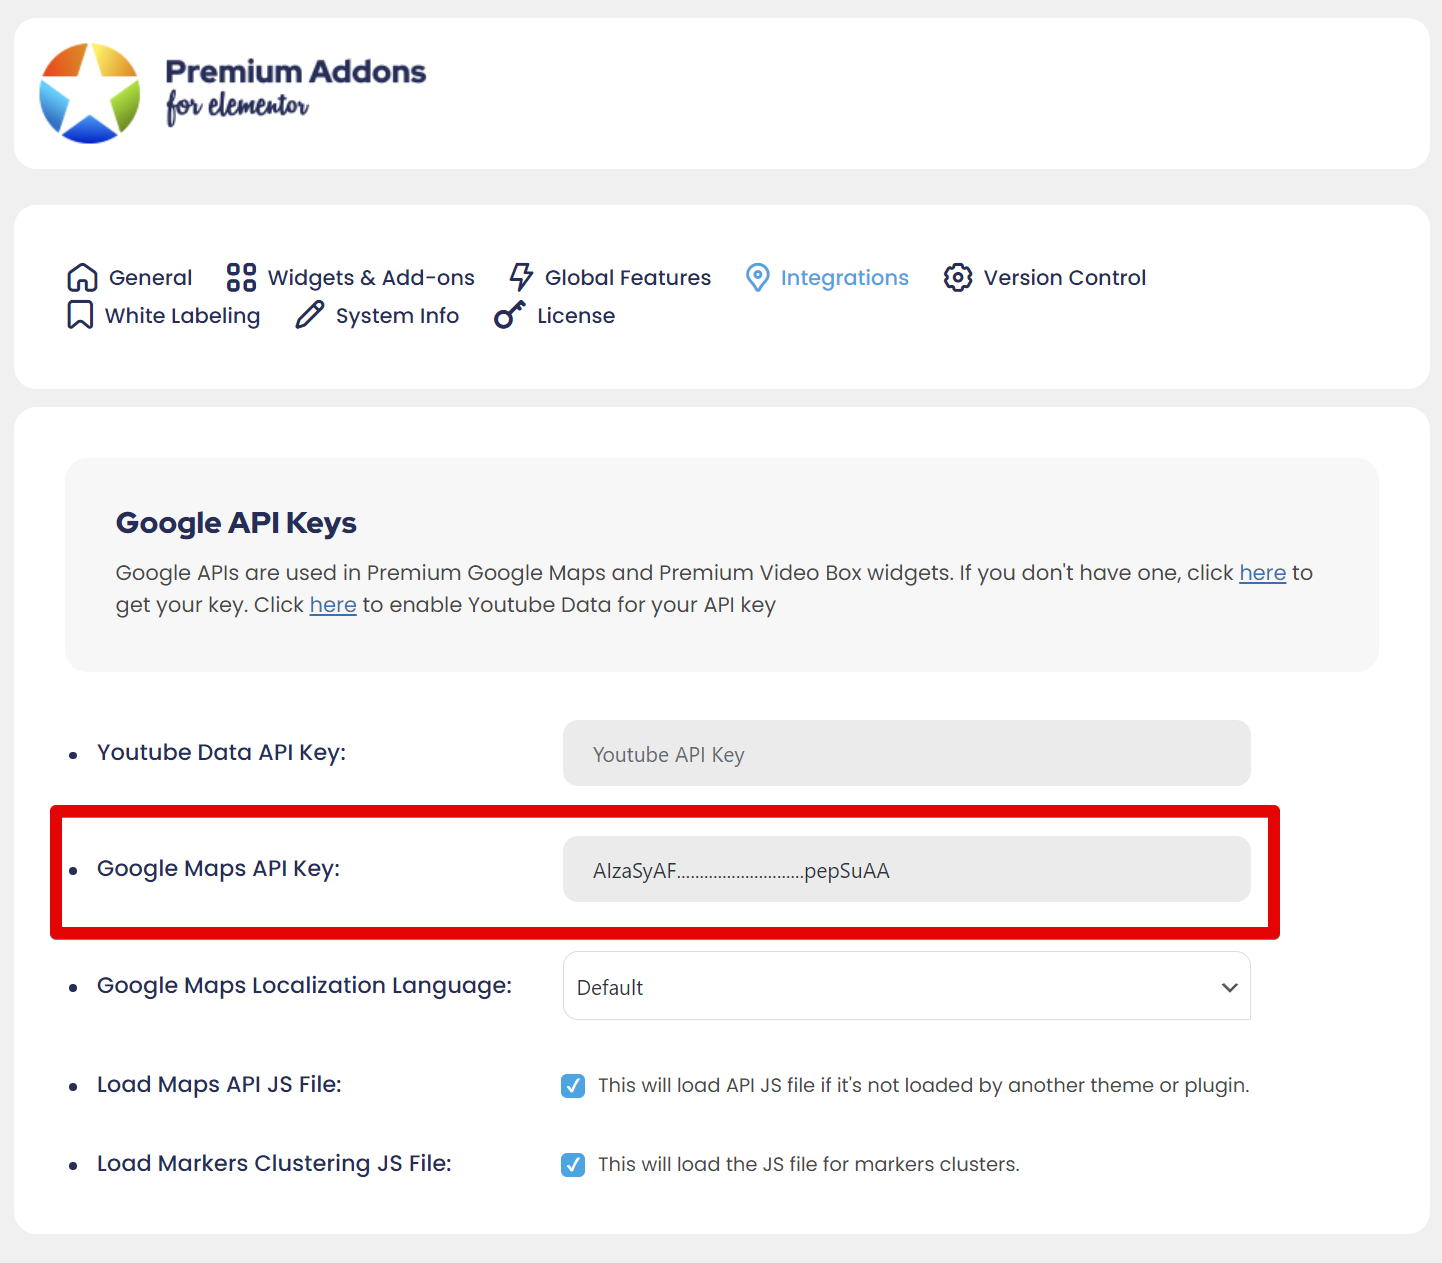Click text 'This will load the JS file for markers clusters'

tap(808, 1164)
